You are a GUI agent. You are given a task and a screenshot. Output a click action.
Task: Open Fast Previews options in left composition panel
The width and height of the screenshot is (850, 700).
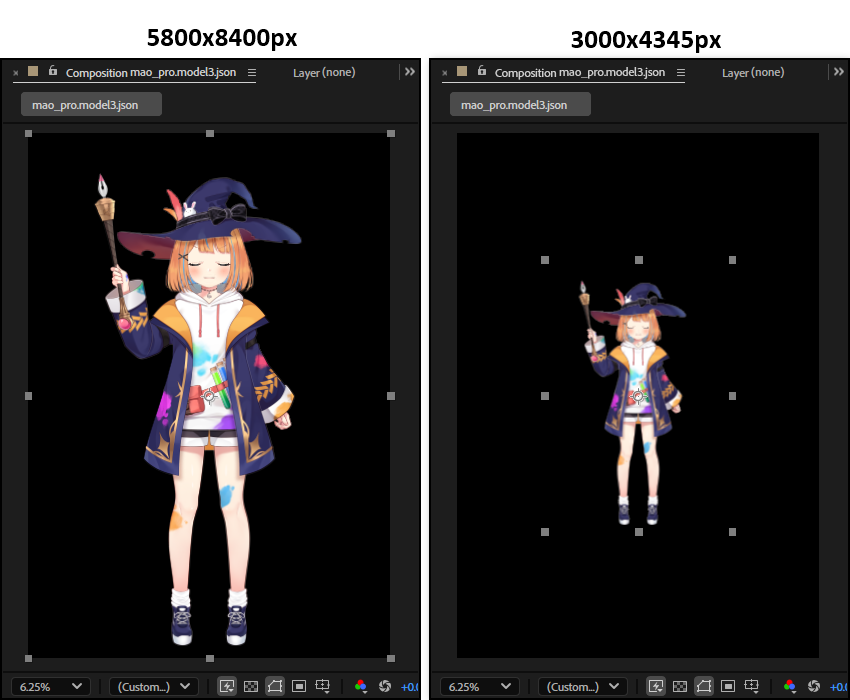[x=227, y=686]
